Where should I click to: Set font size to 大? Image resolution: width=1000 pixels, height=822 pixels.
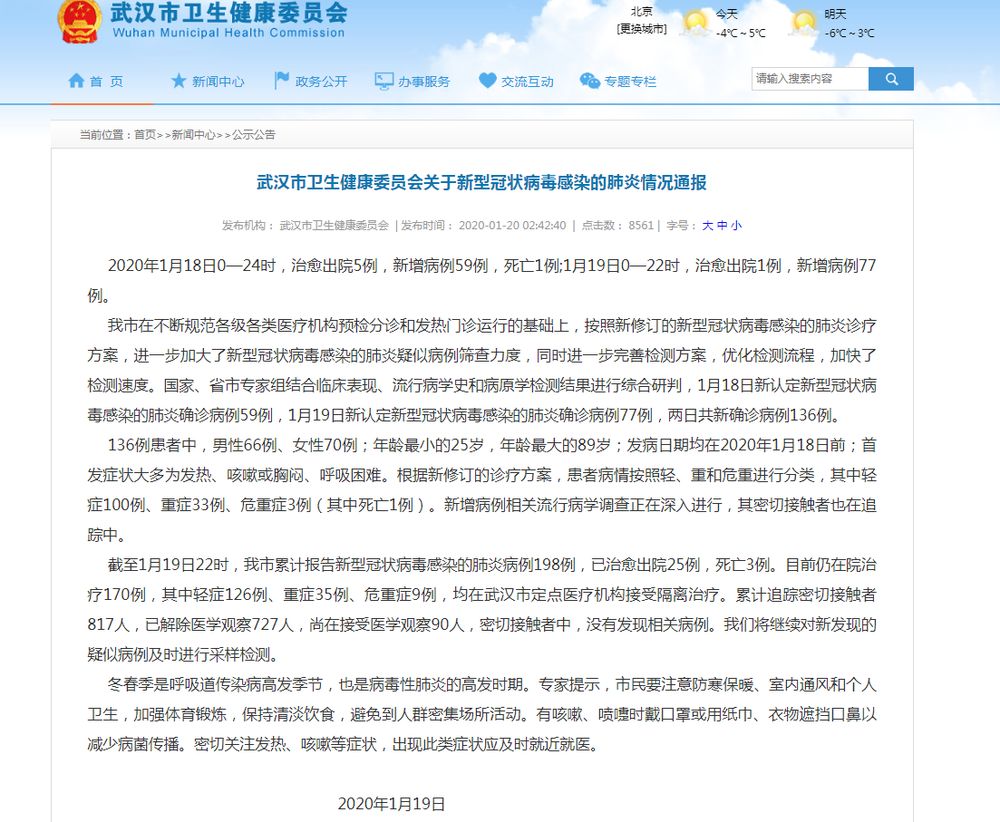(x=707, y=226)
